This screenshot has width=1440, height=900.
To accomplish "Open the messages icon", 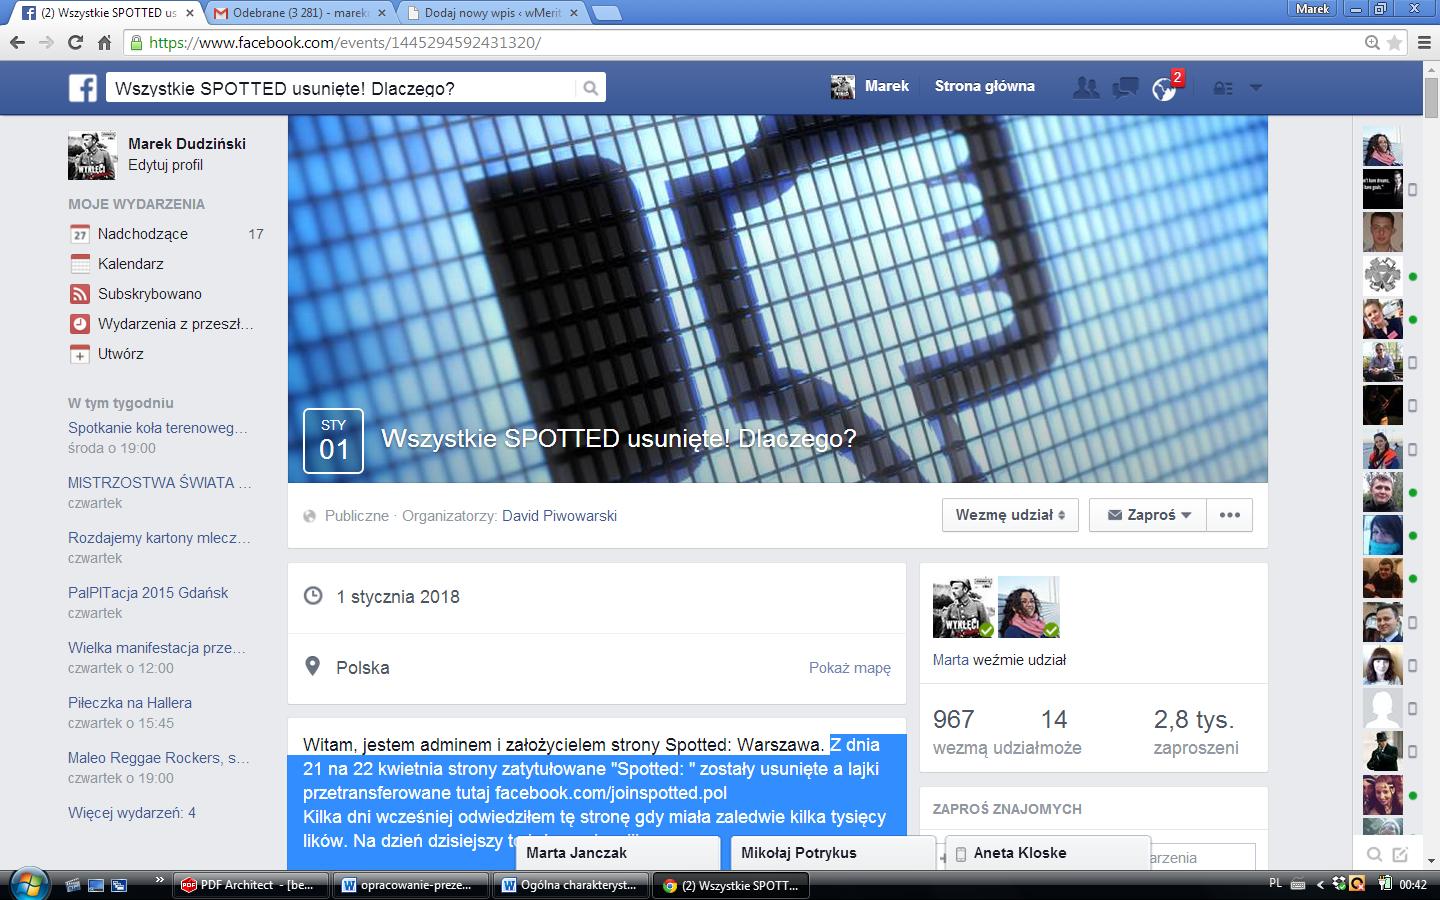I will tap(1125, 88).
